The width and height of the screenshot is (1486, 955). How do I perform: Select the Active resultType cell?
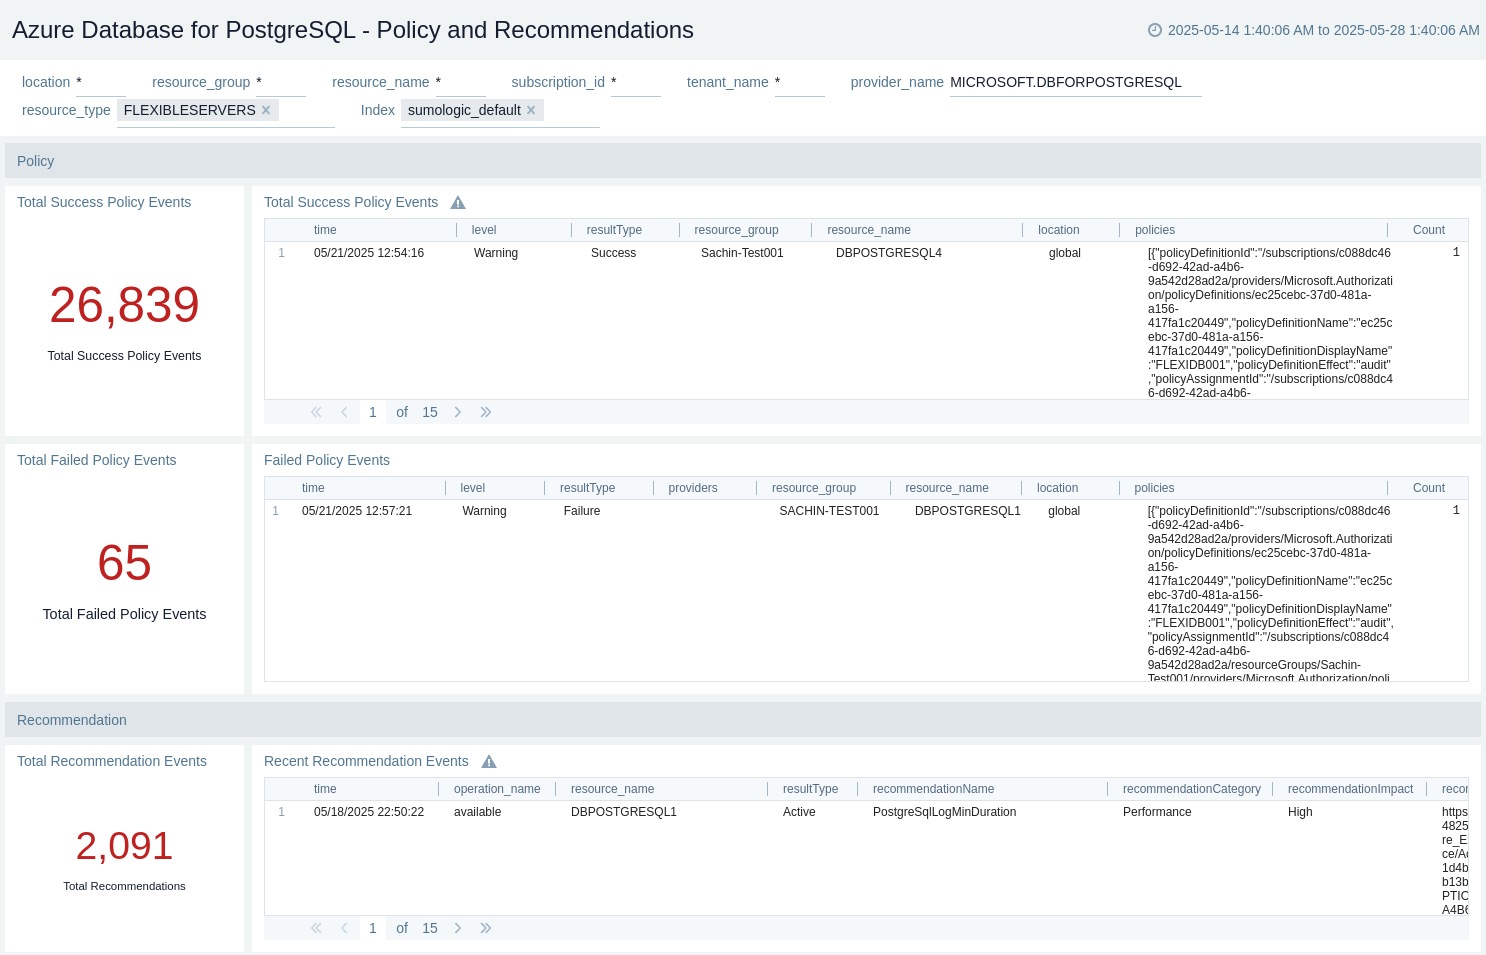799,812
